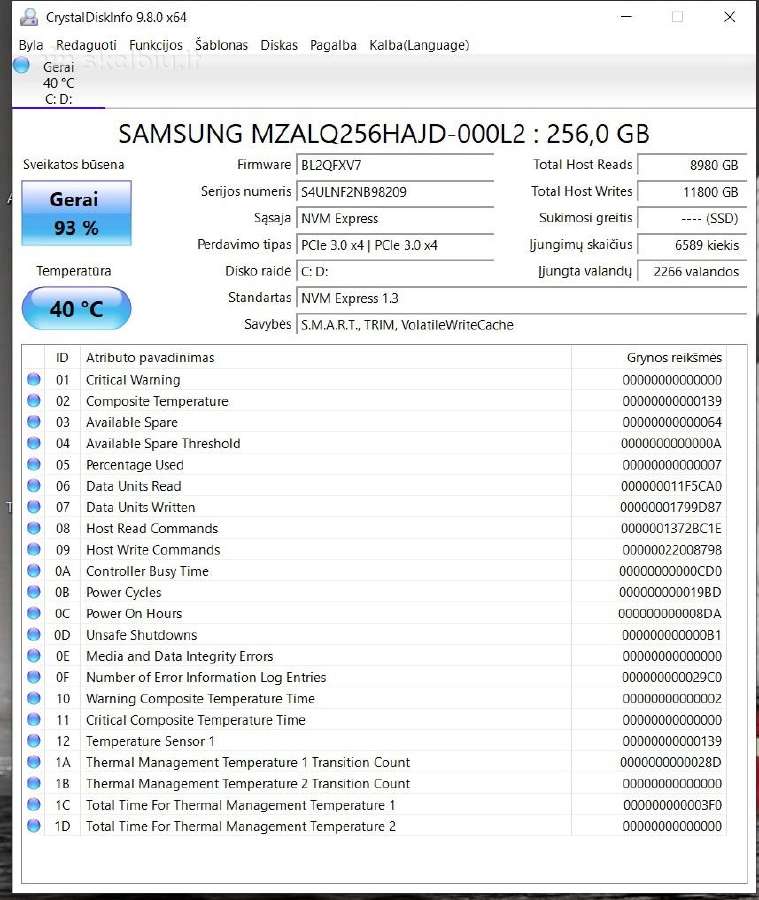Click the CrystalDiskInfo app icon in title bar
The height and width of the screenshot is (900, 759).
pos(29,17)
